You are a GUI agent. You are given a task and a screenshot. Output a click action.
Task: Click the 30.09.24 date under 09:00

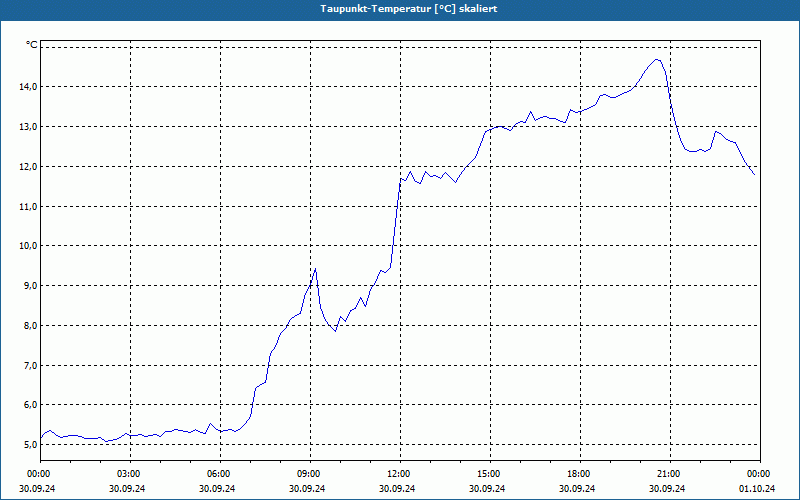click(x=307, y=488)
